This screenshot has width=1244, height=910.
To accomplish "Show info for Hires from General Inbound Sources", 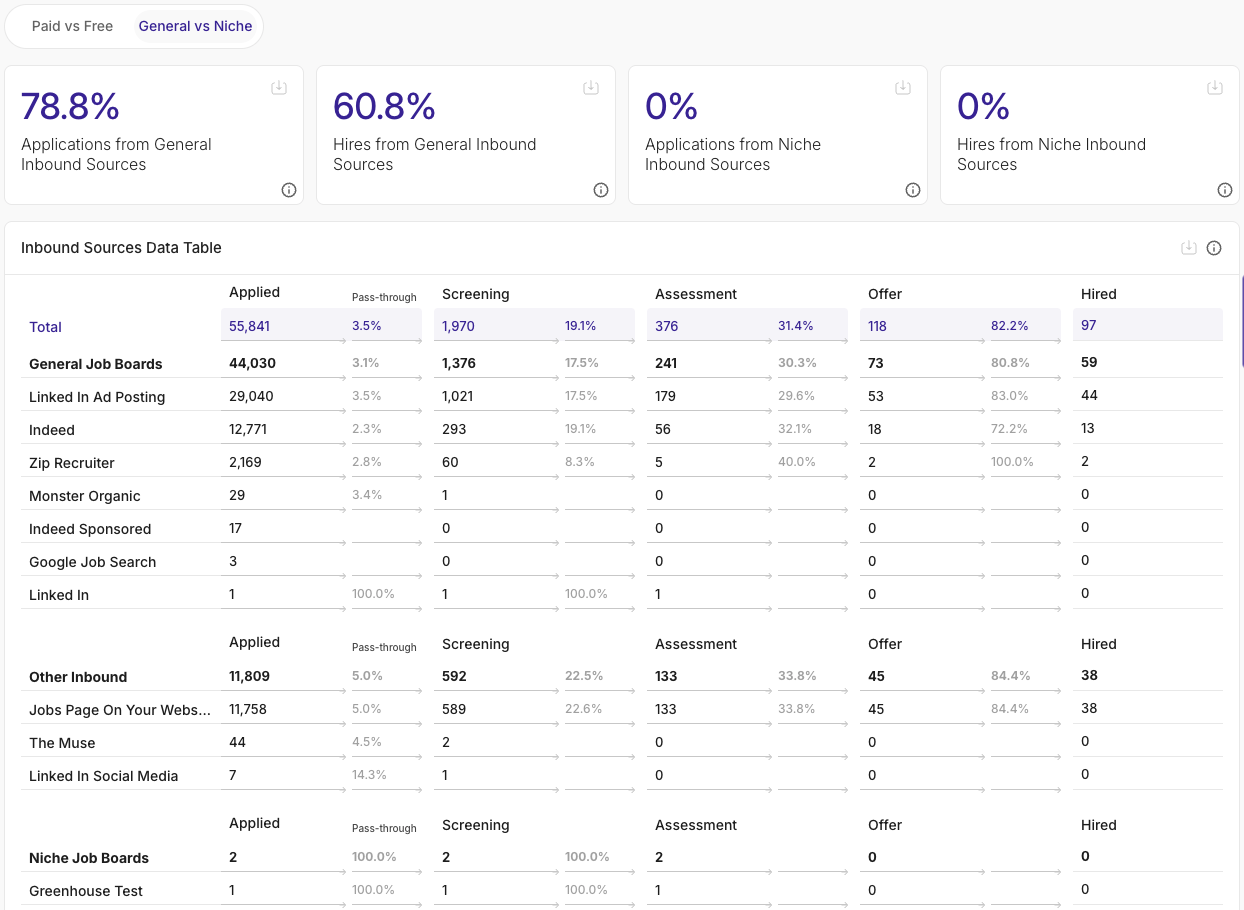I will coord(601,190).
